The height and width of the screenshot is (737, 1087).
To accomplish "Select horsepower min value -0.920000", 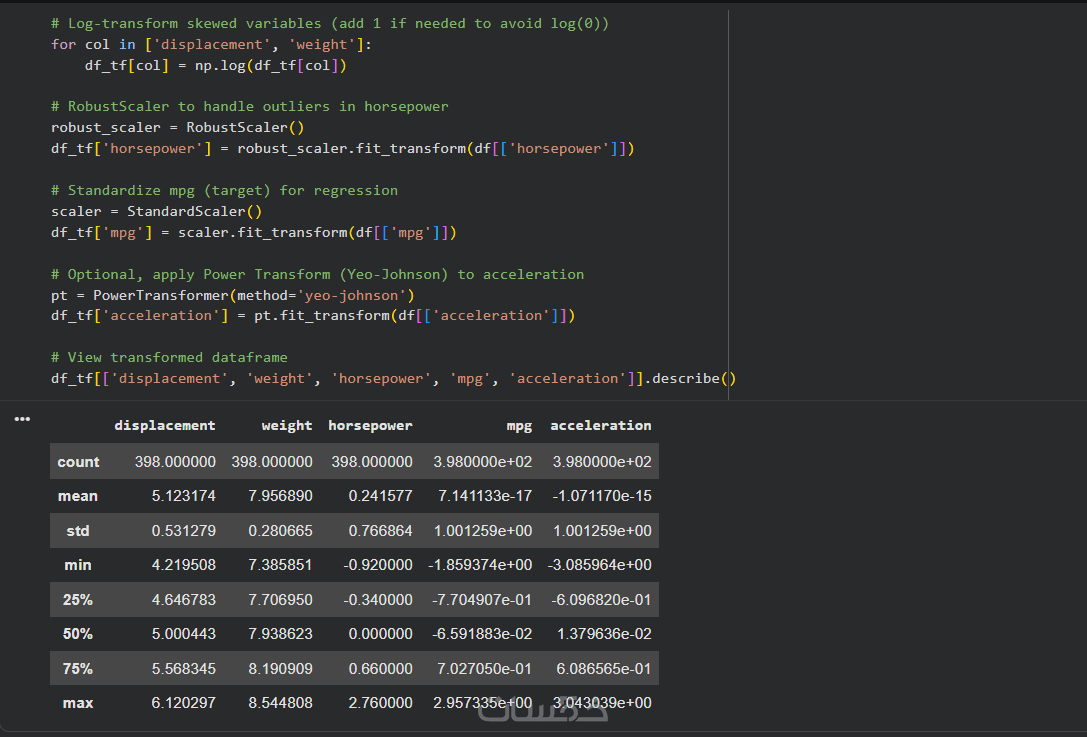I will coord(378,564).
